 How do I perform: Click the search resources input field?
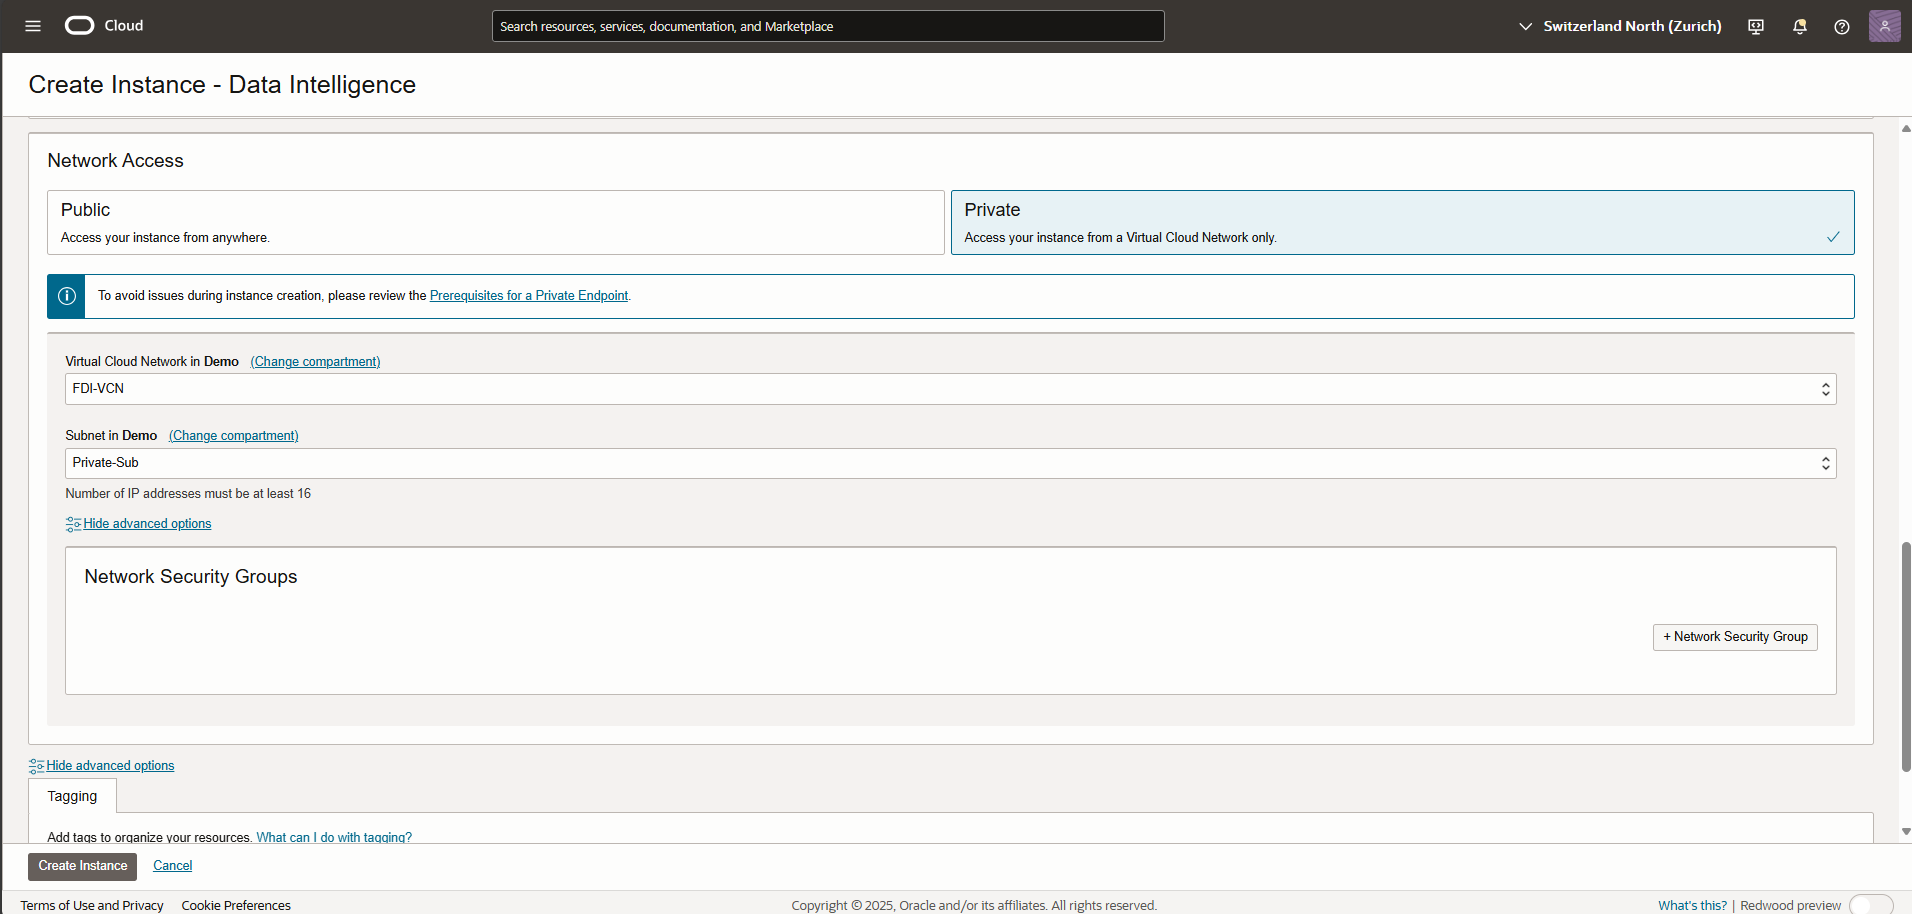[x=827, y=26]
